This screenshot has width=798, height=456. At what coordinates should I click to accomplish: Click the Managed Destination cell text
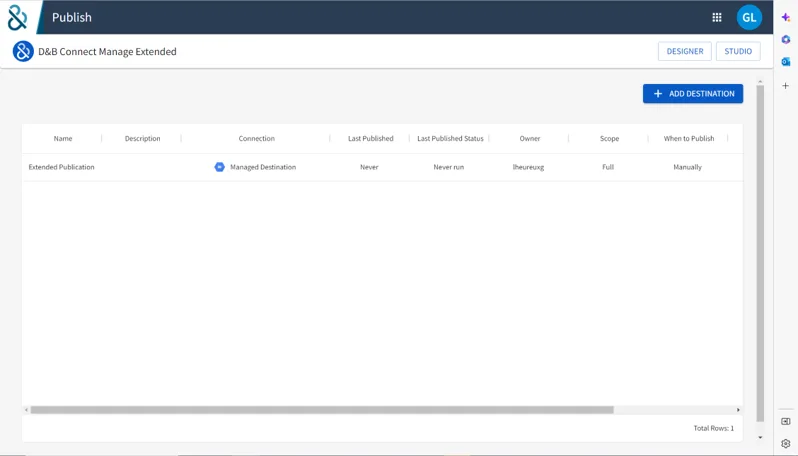click(263, 167)
